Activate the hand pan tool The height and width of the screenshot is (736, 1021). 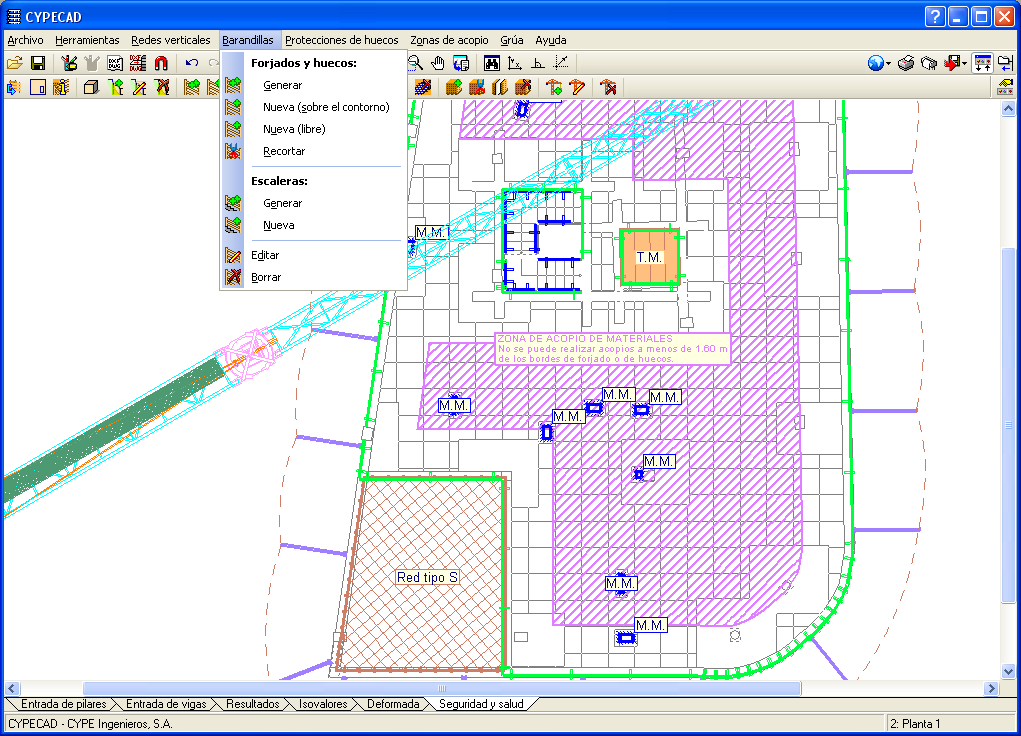tap(438, 63)
